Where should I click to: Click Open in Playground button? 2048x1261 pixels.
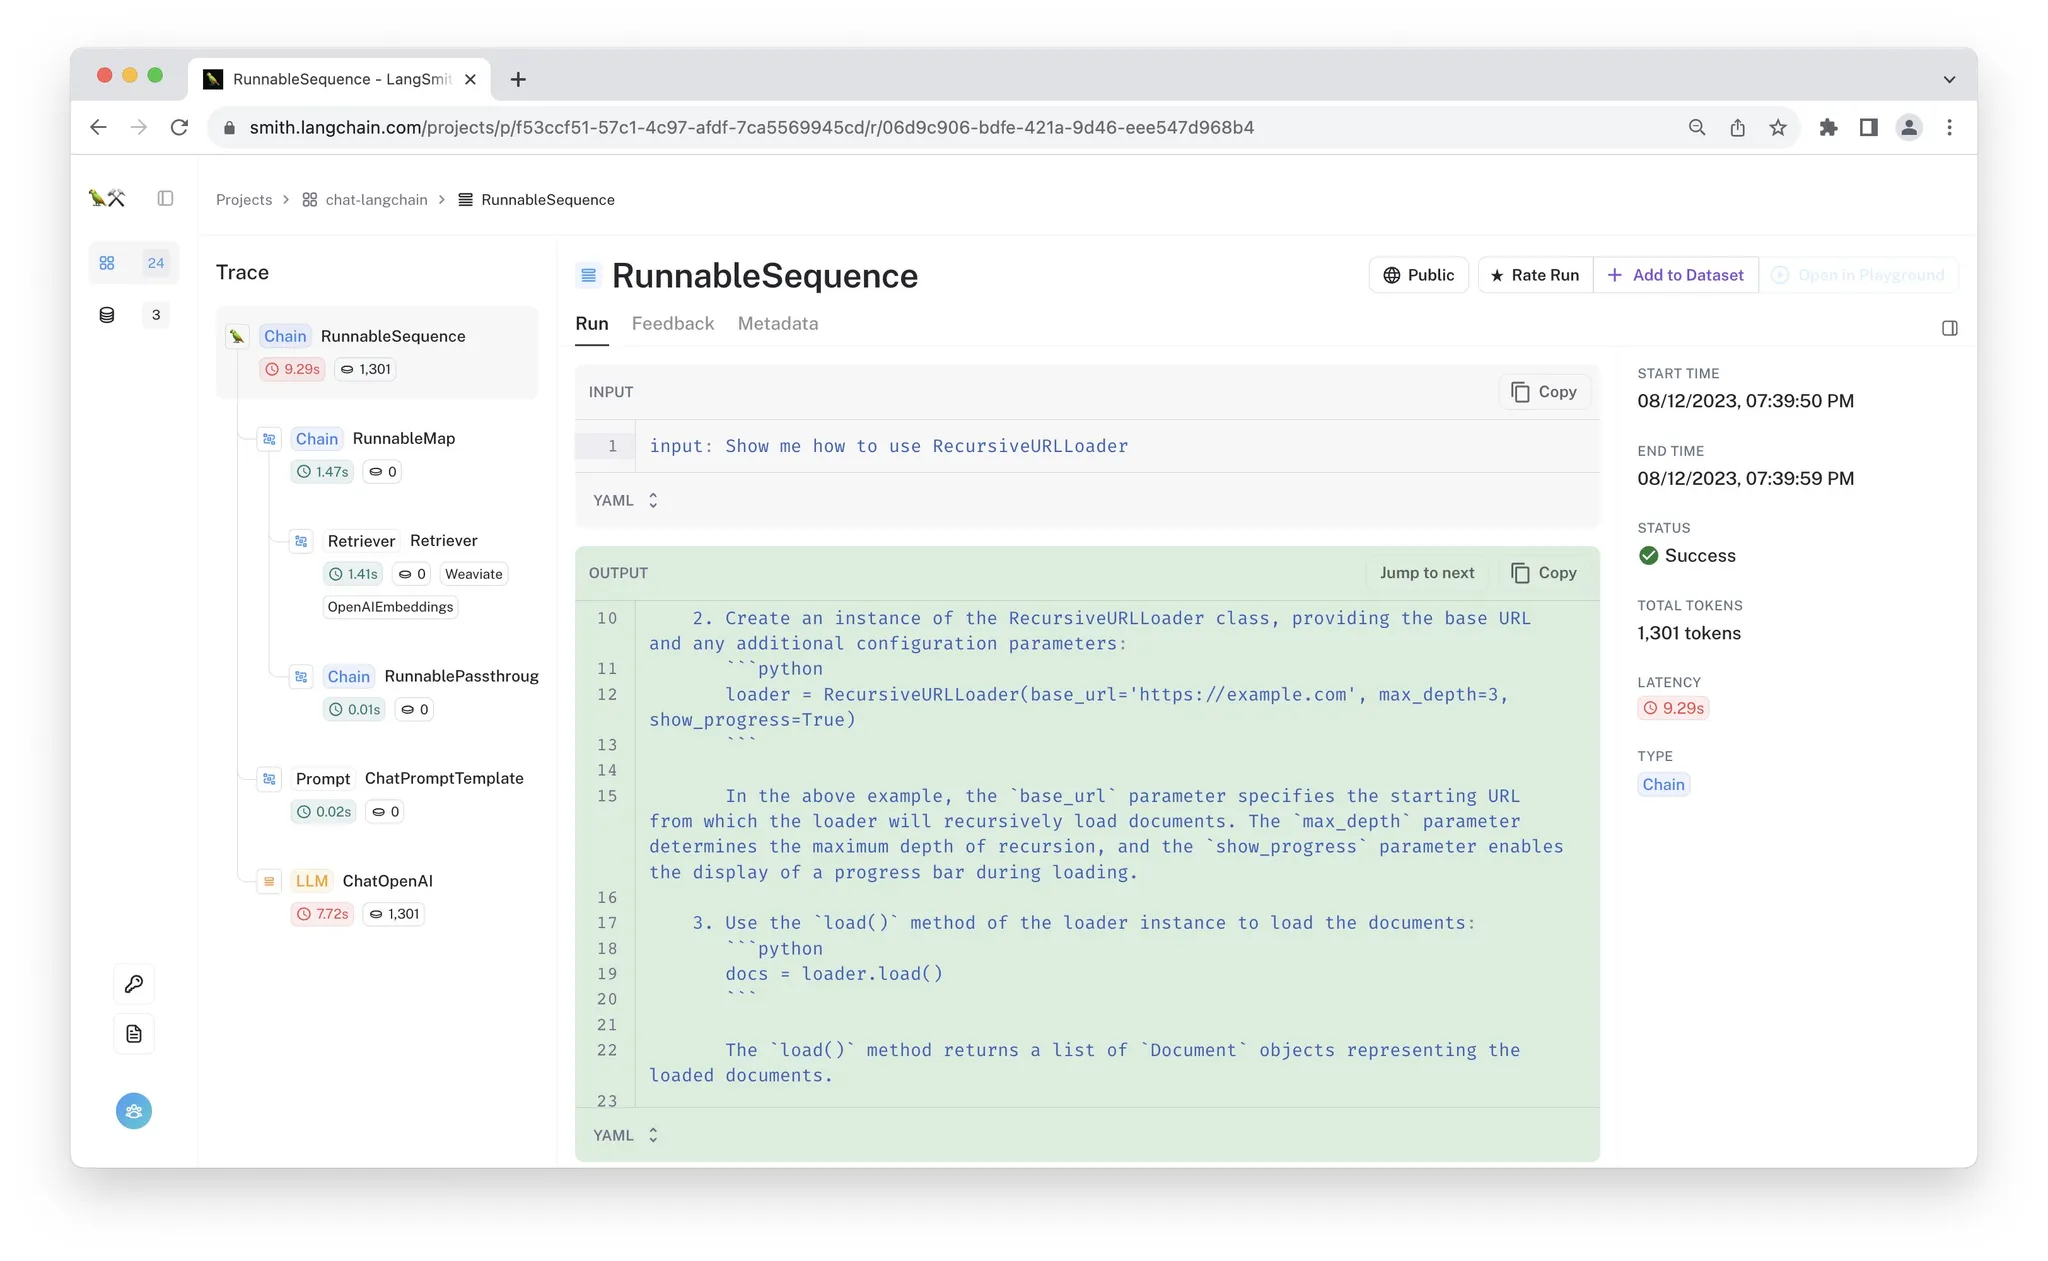point(1858,275)
